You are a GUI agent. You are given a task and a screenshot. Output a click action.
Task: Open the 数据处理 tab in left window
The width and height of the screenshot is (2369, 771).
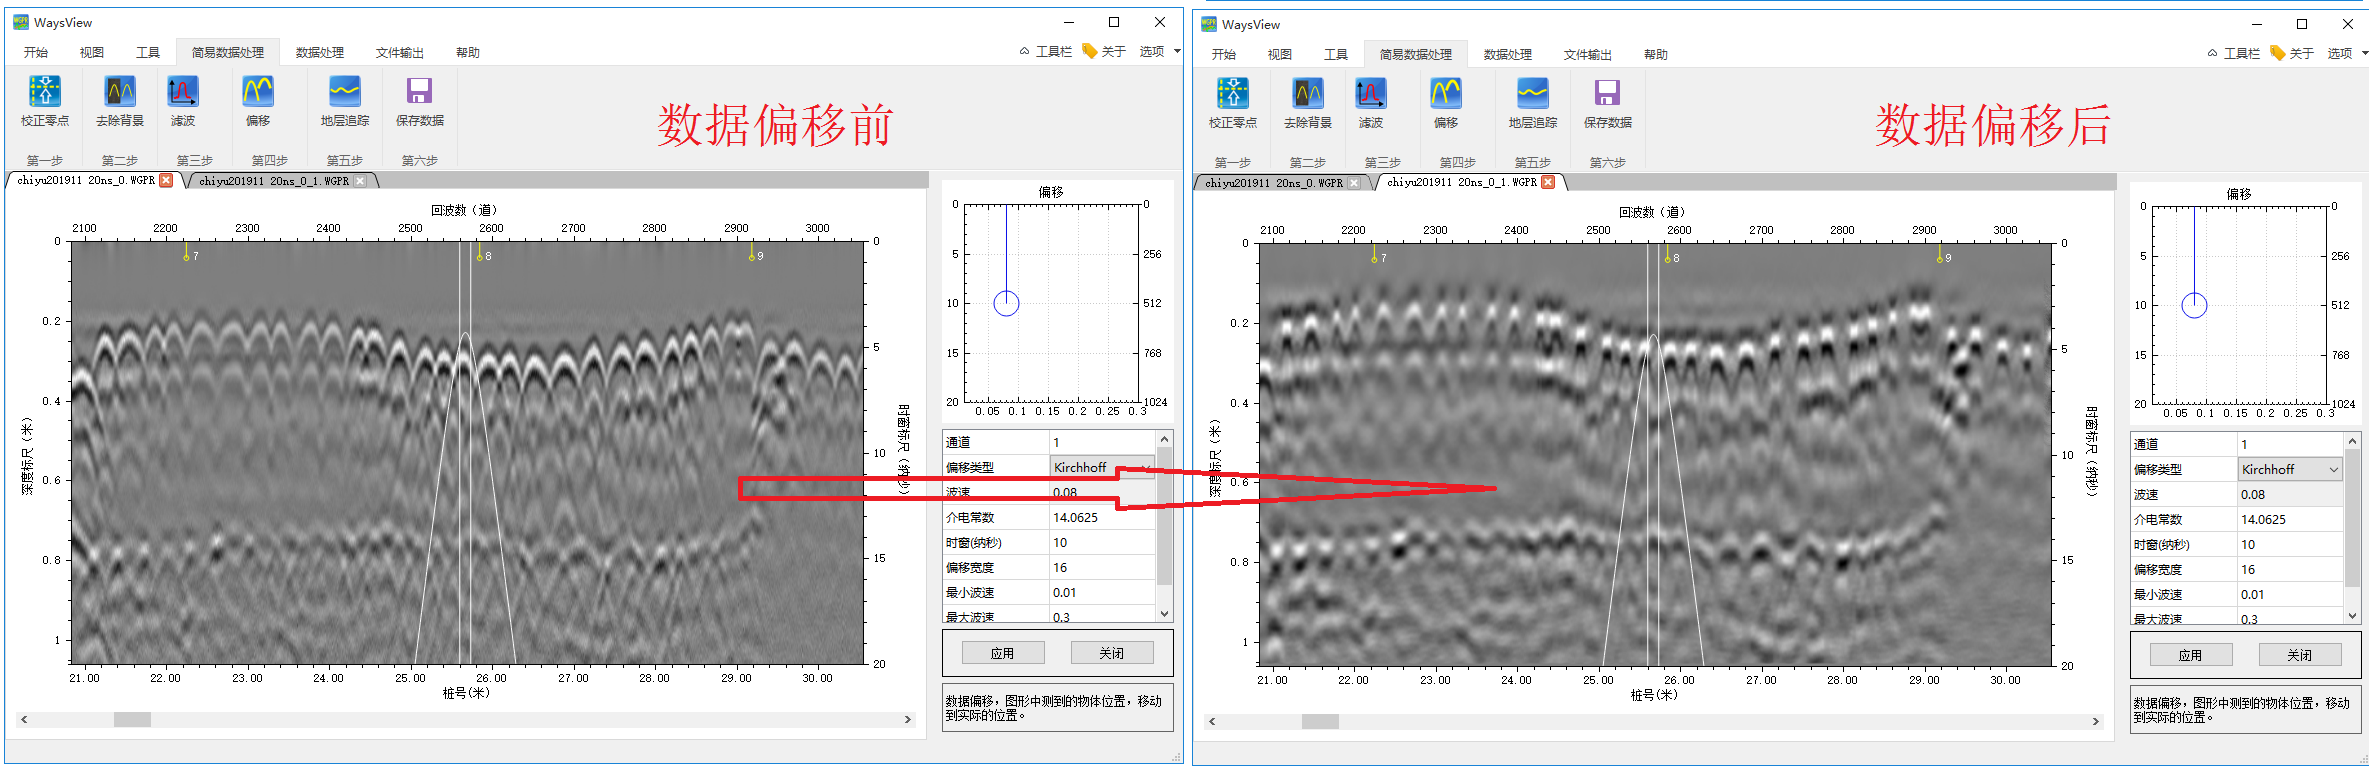[x=319, y=53]
